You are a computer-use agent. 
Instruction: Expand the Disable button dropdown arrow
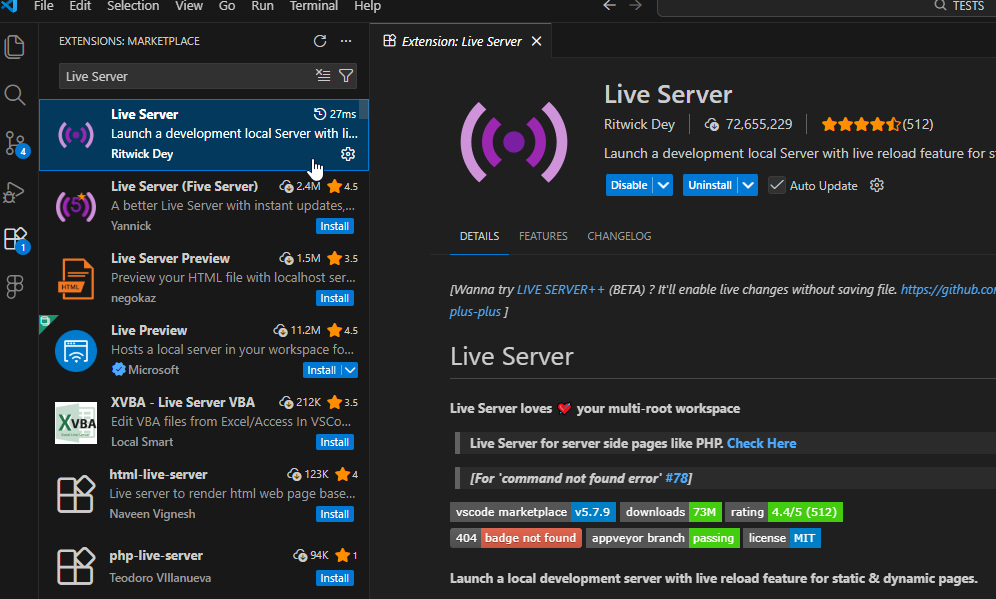[x=663, y=185]
